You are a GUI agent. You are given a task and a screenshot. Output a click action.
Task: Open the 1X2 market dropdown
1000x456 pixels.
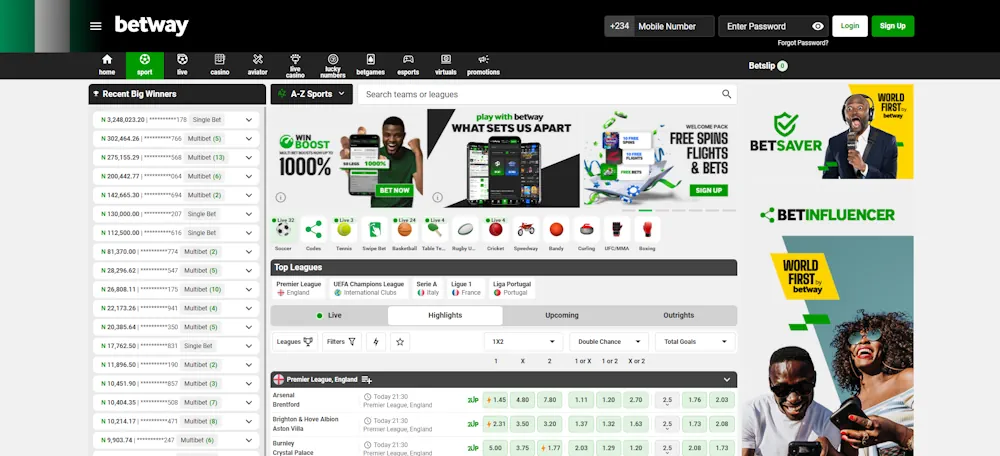click(524, 342)
